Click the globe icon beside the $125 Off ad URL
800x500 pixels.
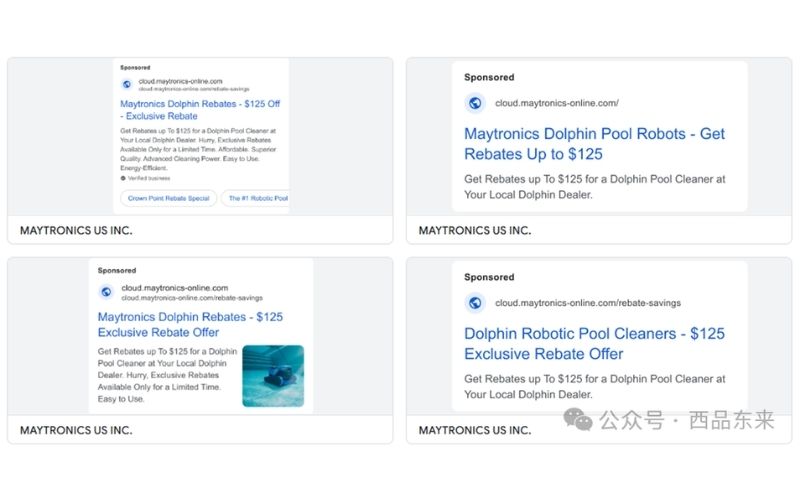(x=127, y=84)
